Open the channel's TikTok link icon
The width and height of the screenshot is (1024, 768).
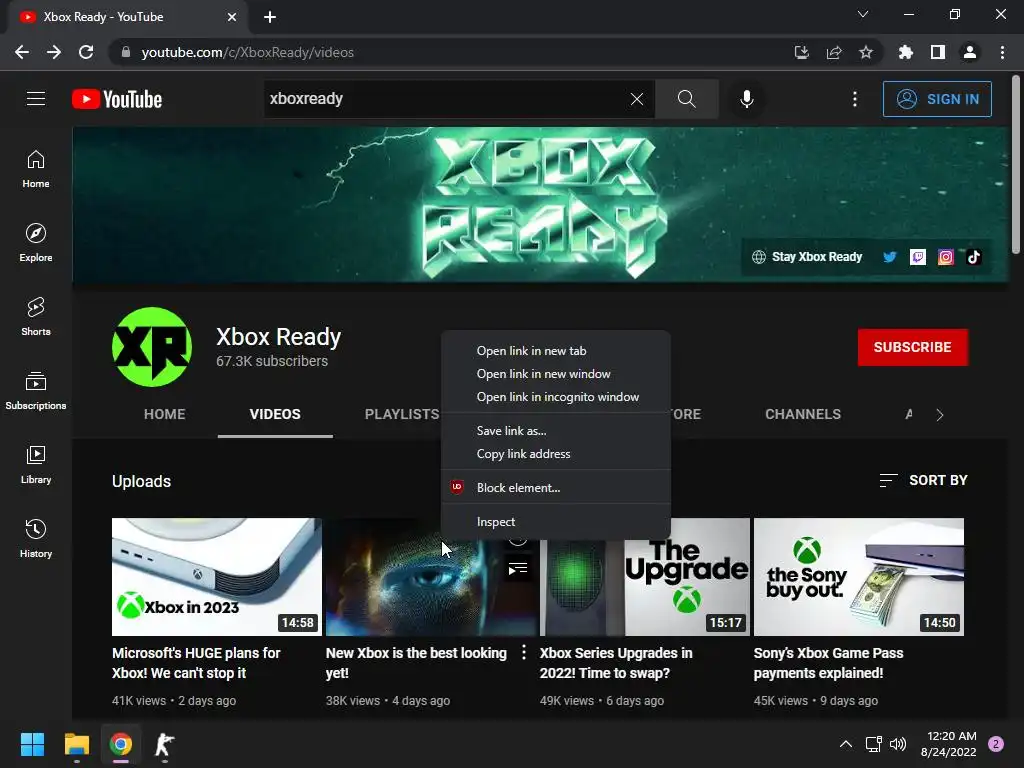point(974,257)
